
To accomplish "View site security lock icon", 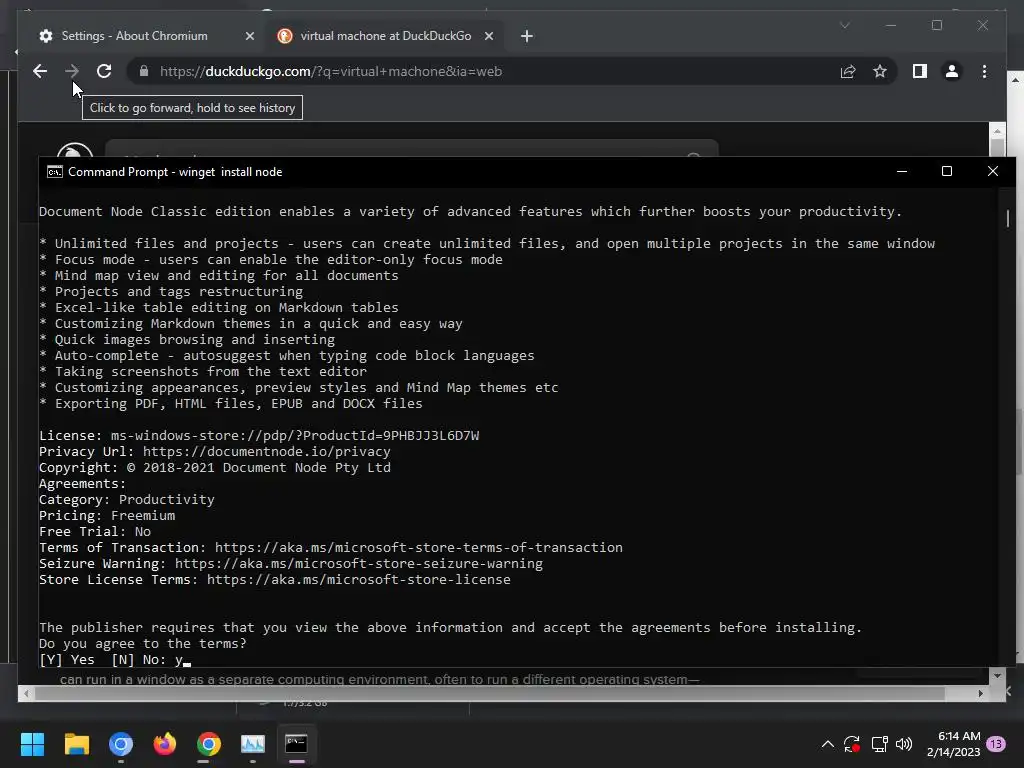I will pyautogui.click(x=144, y=71).
